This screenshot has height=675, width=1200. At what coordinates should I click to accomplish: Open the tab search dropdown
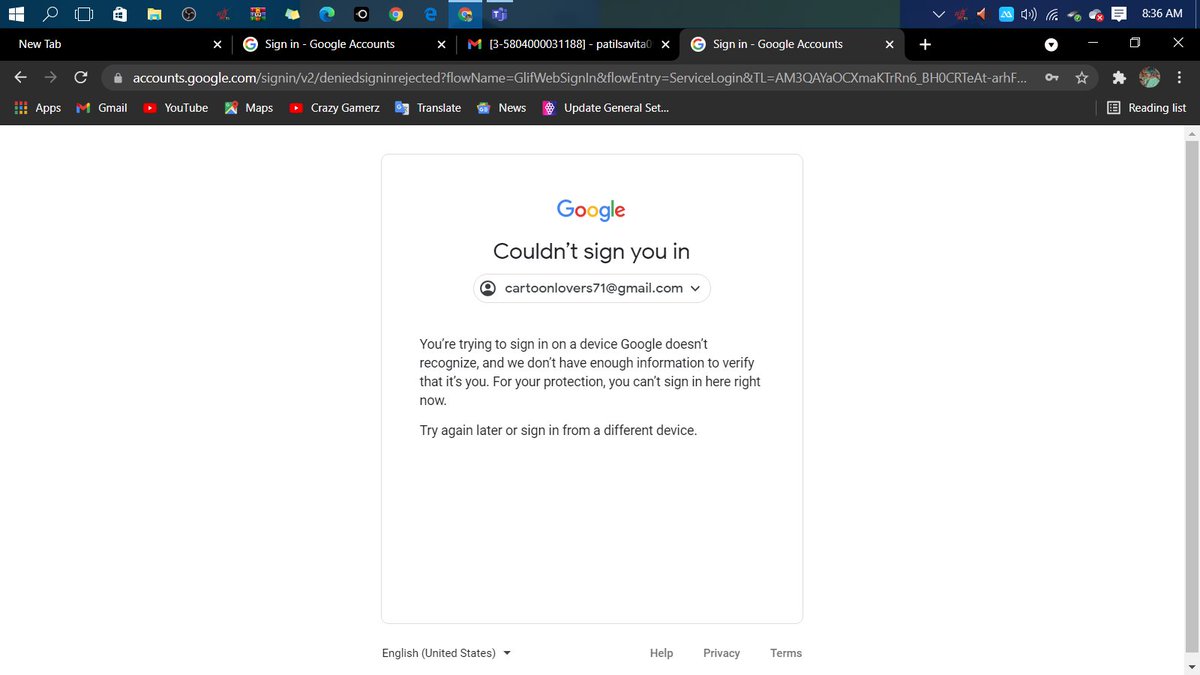tap(1051, 44)
